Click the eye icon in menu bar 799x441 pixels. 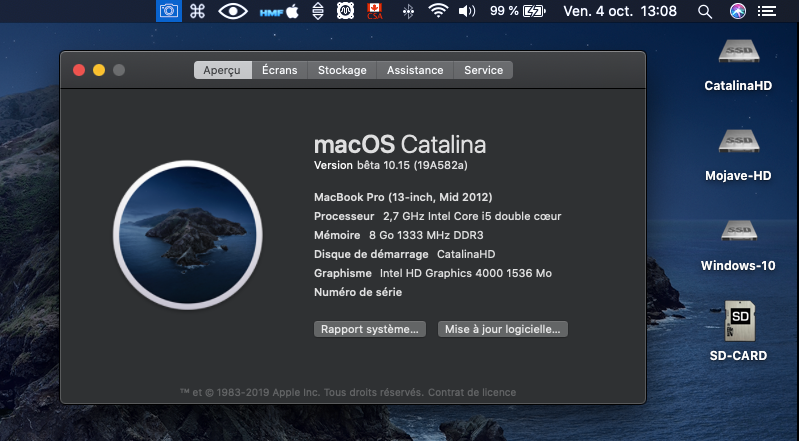pyautogui.click(x=233, y=11)
